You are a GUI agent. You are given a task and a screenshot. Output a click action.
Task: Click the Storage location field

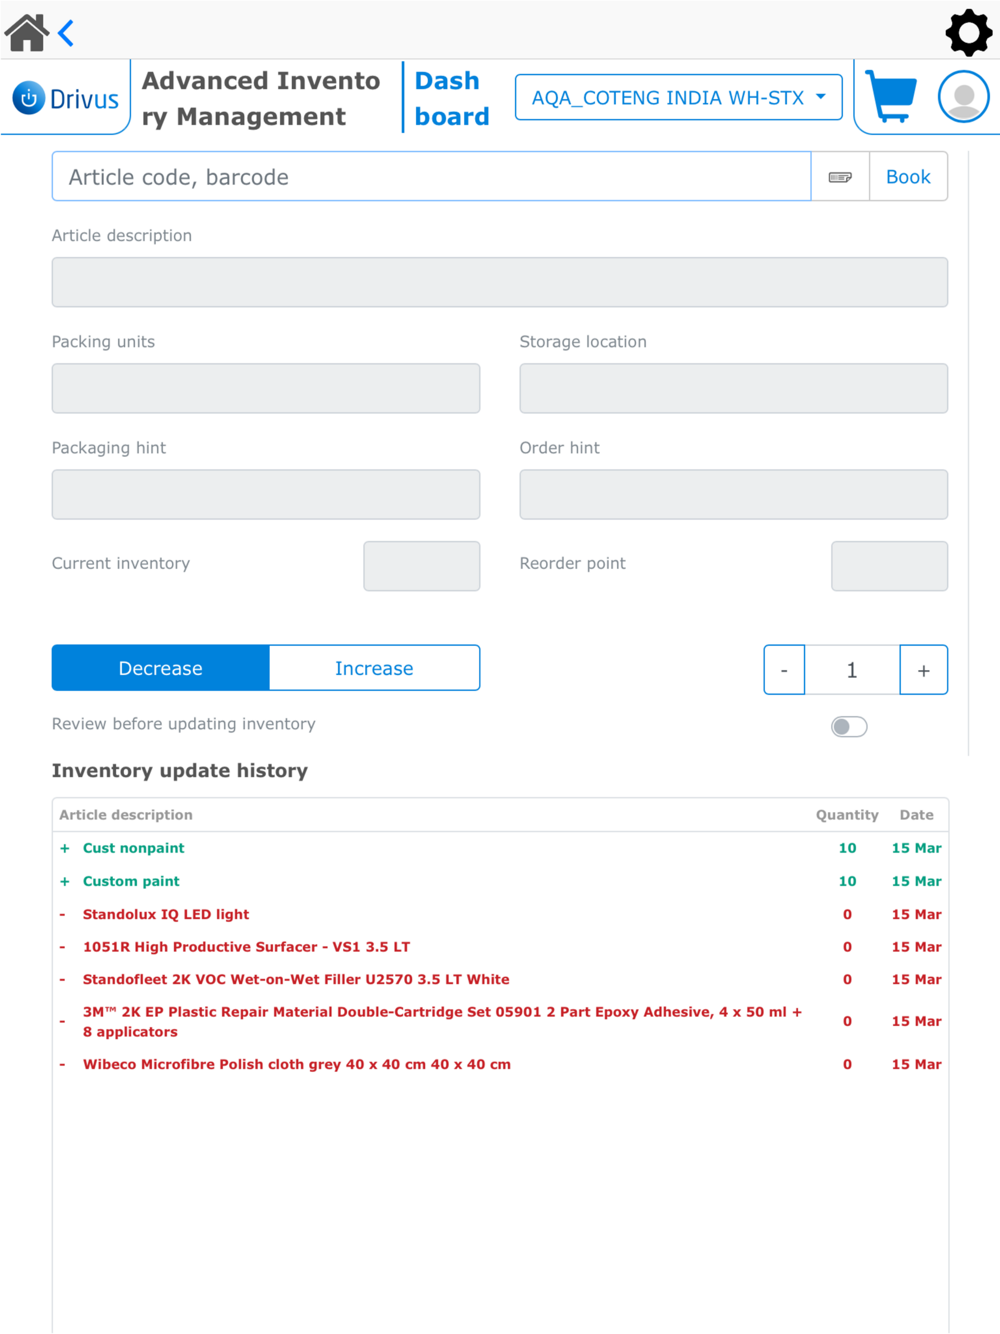point(734,388)
